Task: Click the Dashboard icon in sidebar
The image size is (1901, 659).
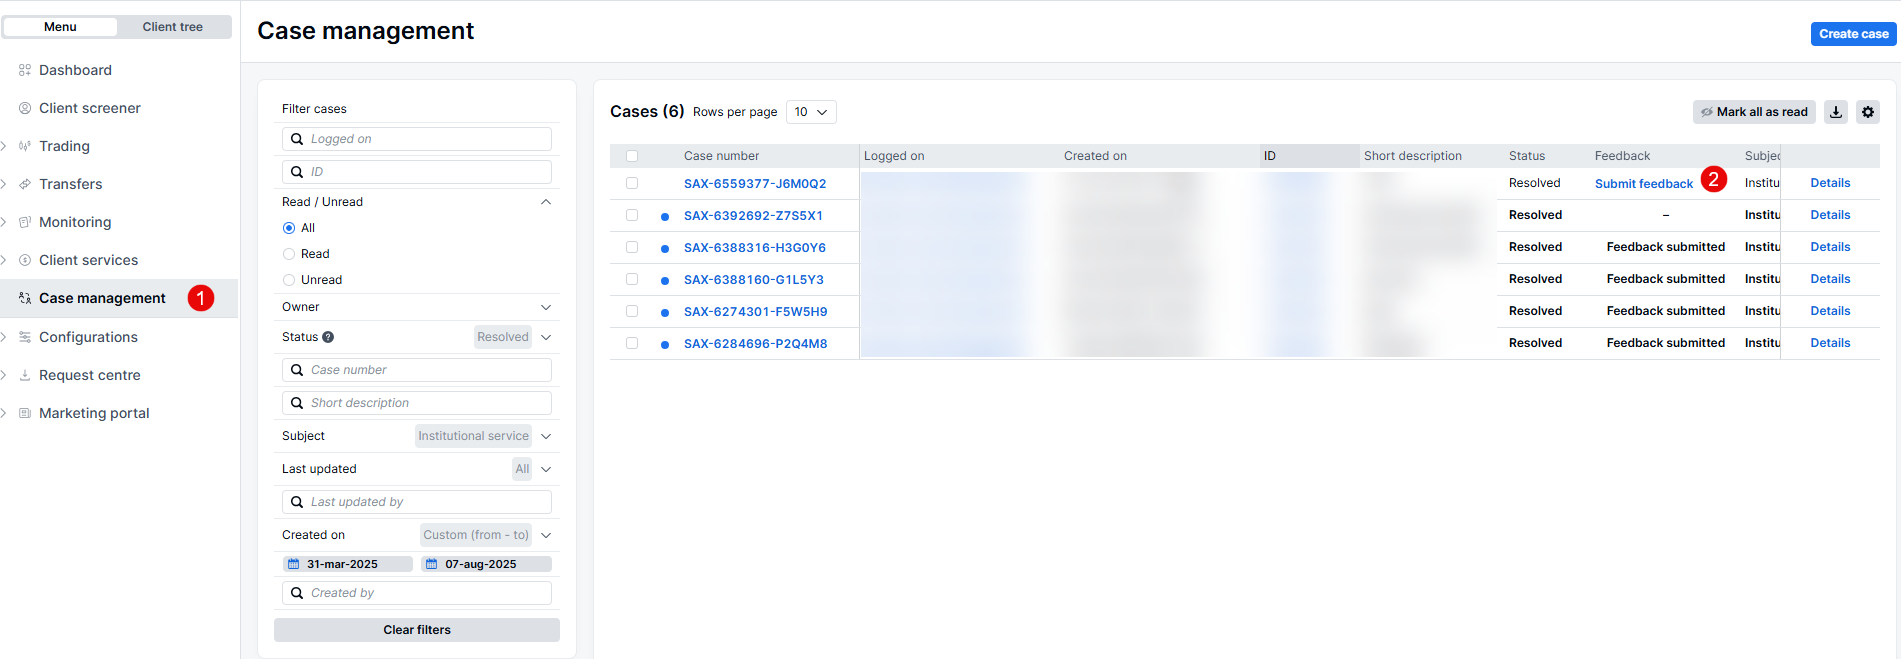Action: point(25,70)
